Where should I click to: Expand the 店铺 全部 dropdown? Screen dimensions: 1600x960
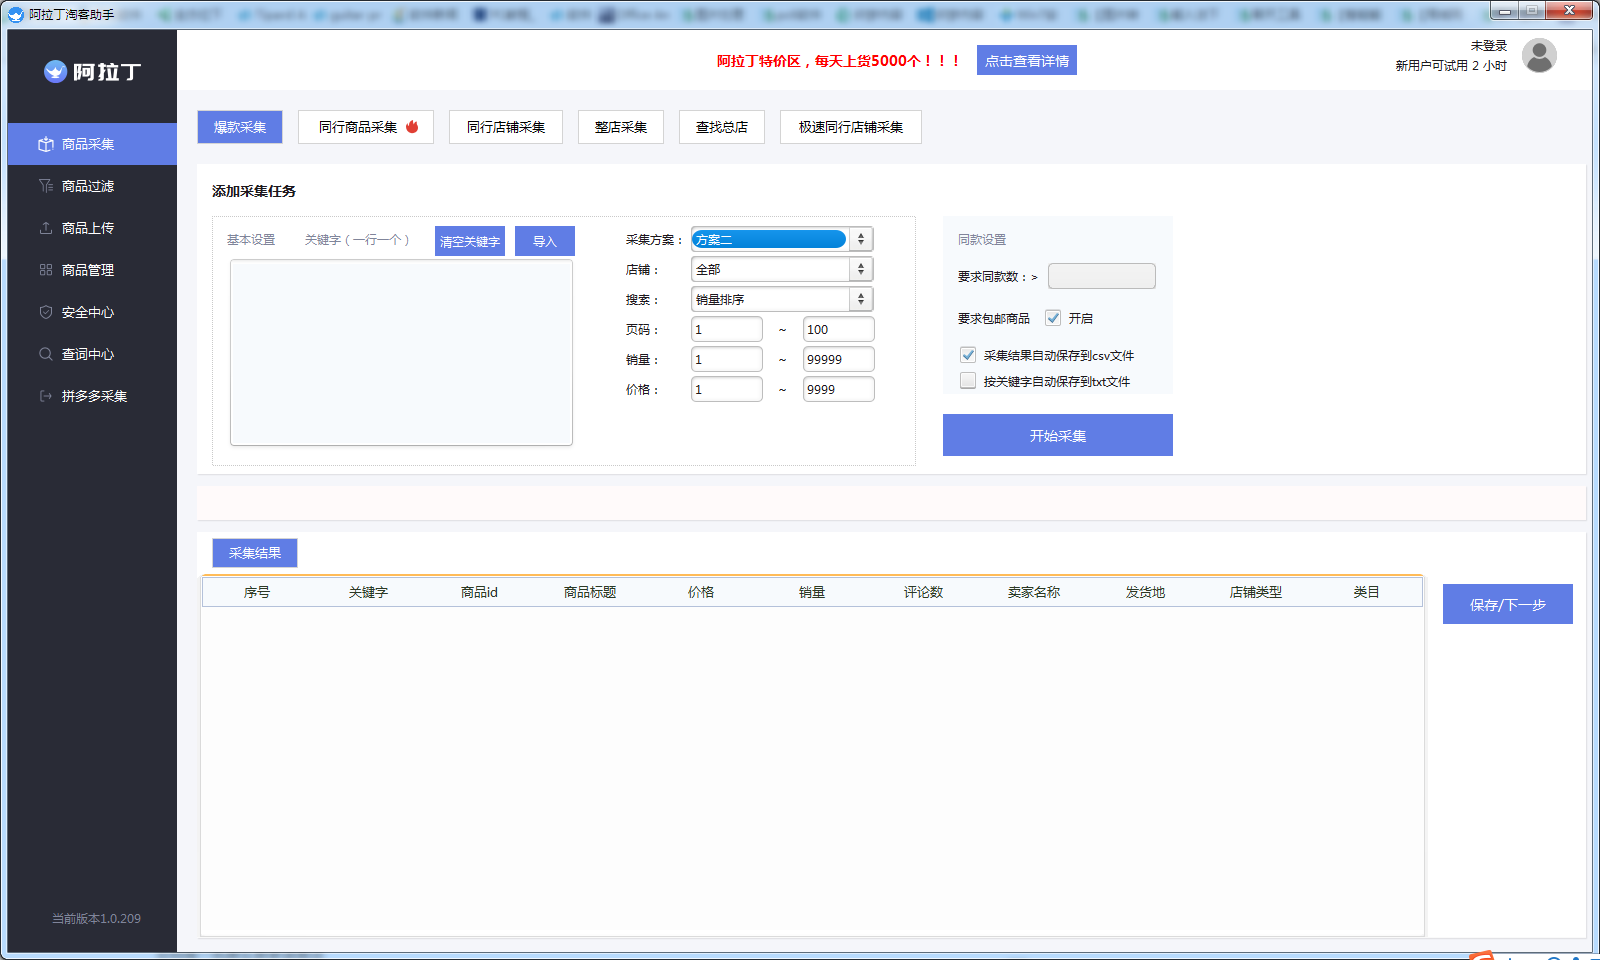pyautogui.click(x=782, y=269)
